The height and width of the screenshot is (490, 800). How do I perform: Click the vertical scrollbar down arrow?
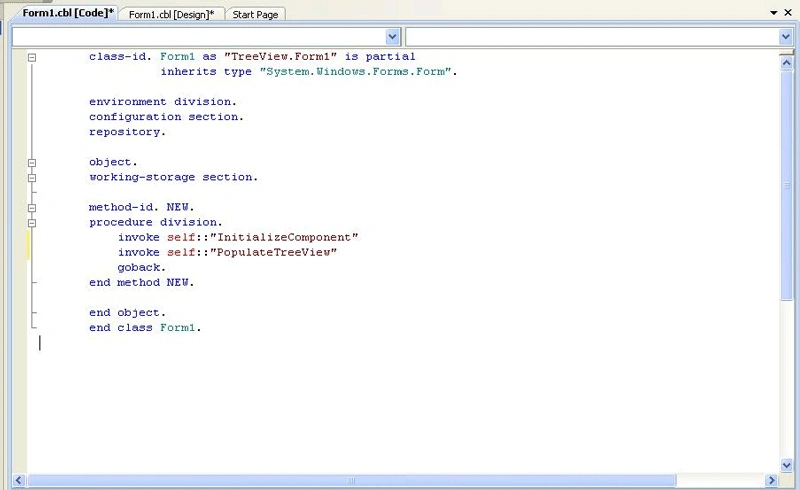pos(786,465)
